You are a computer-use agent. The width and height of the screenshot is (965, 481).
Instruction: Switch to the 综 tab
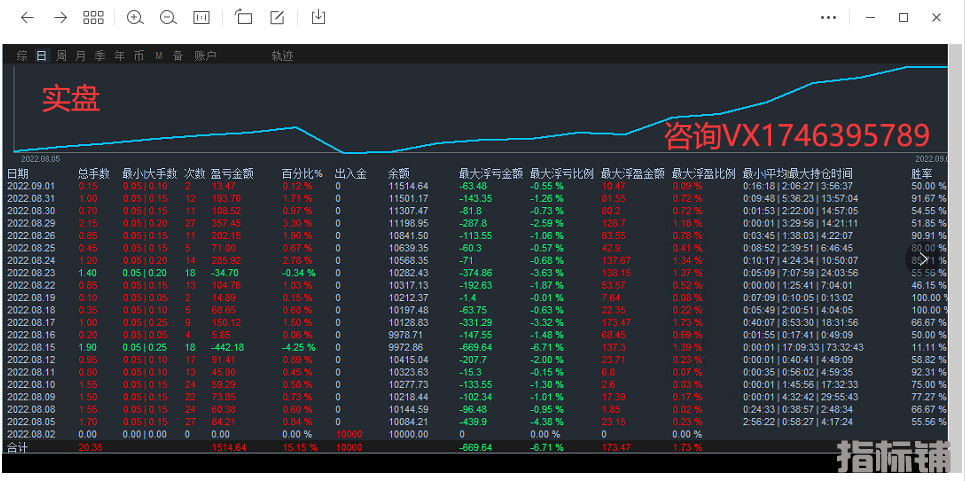22,56
